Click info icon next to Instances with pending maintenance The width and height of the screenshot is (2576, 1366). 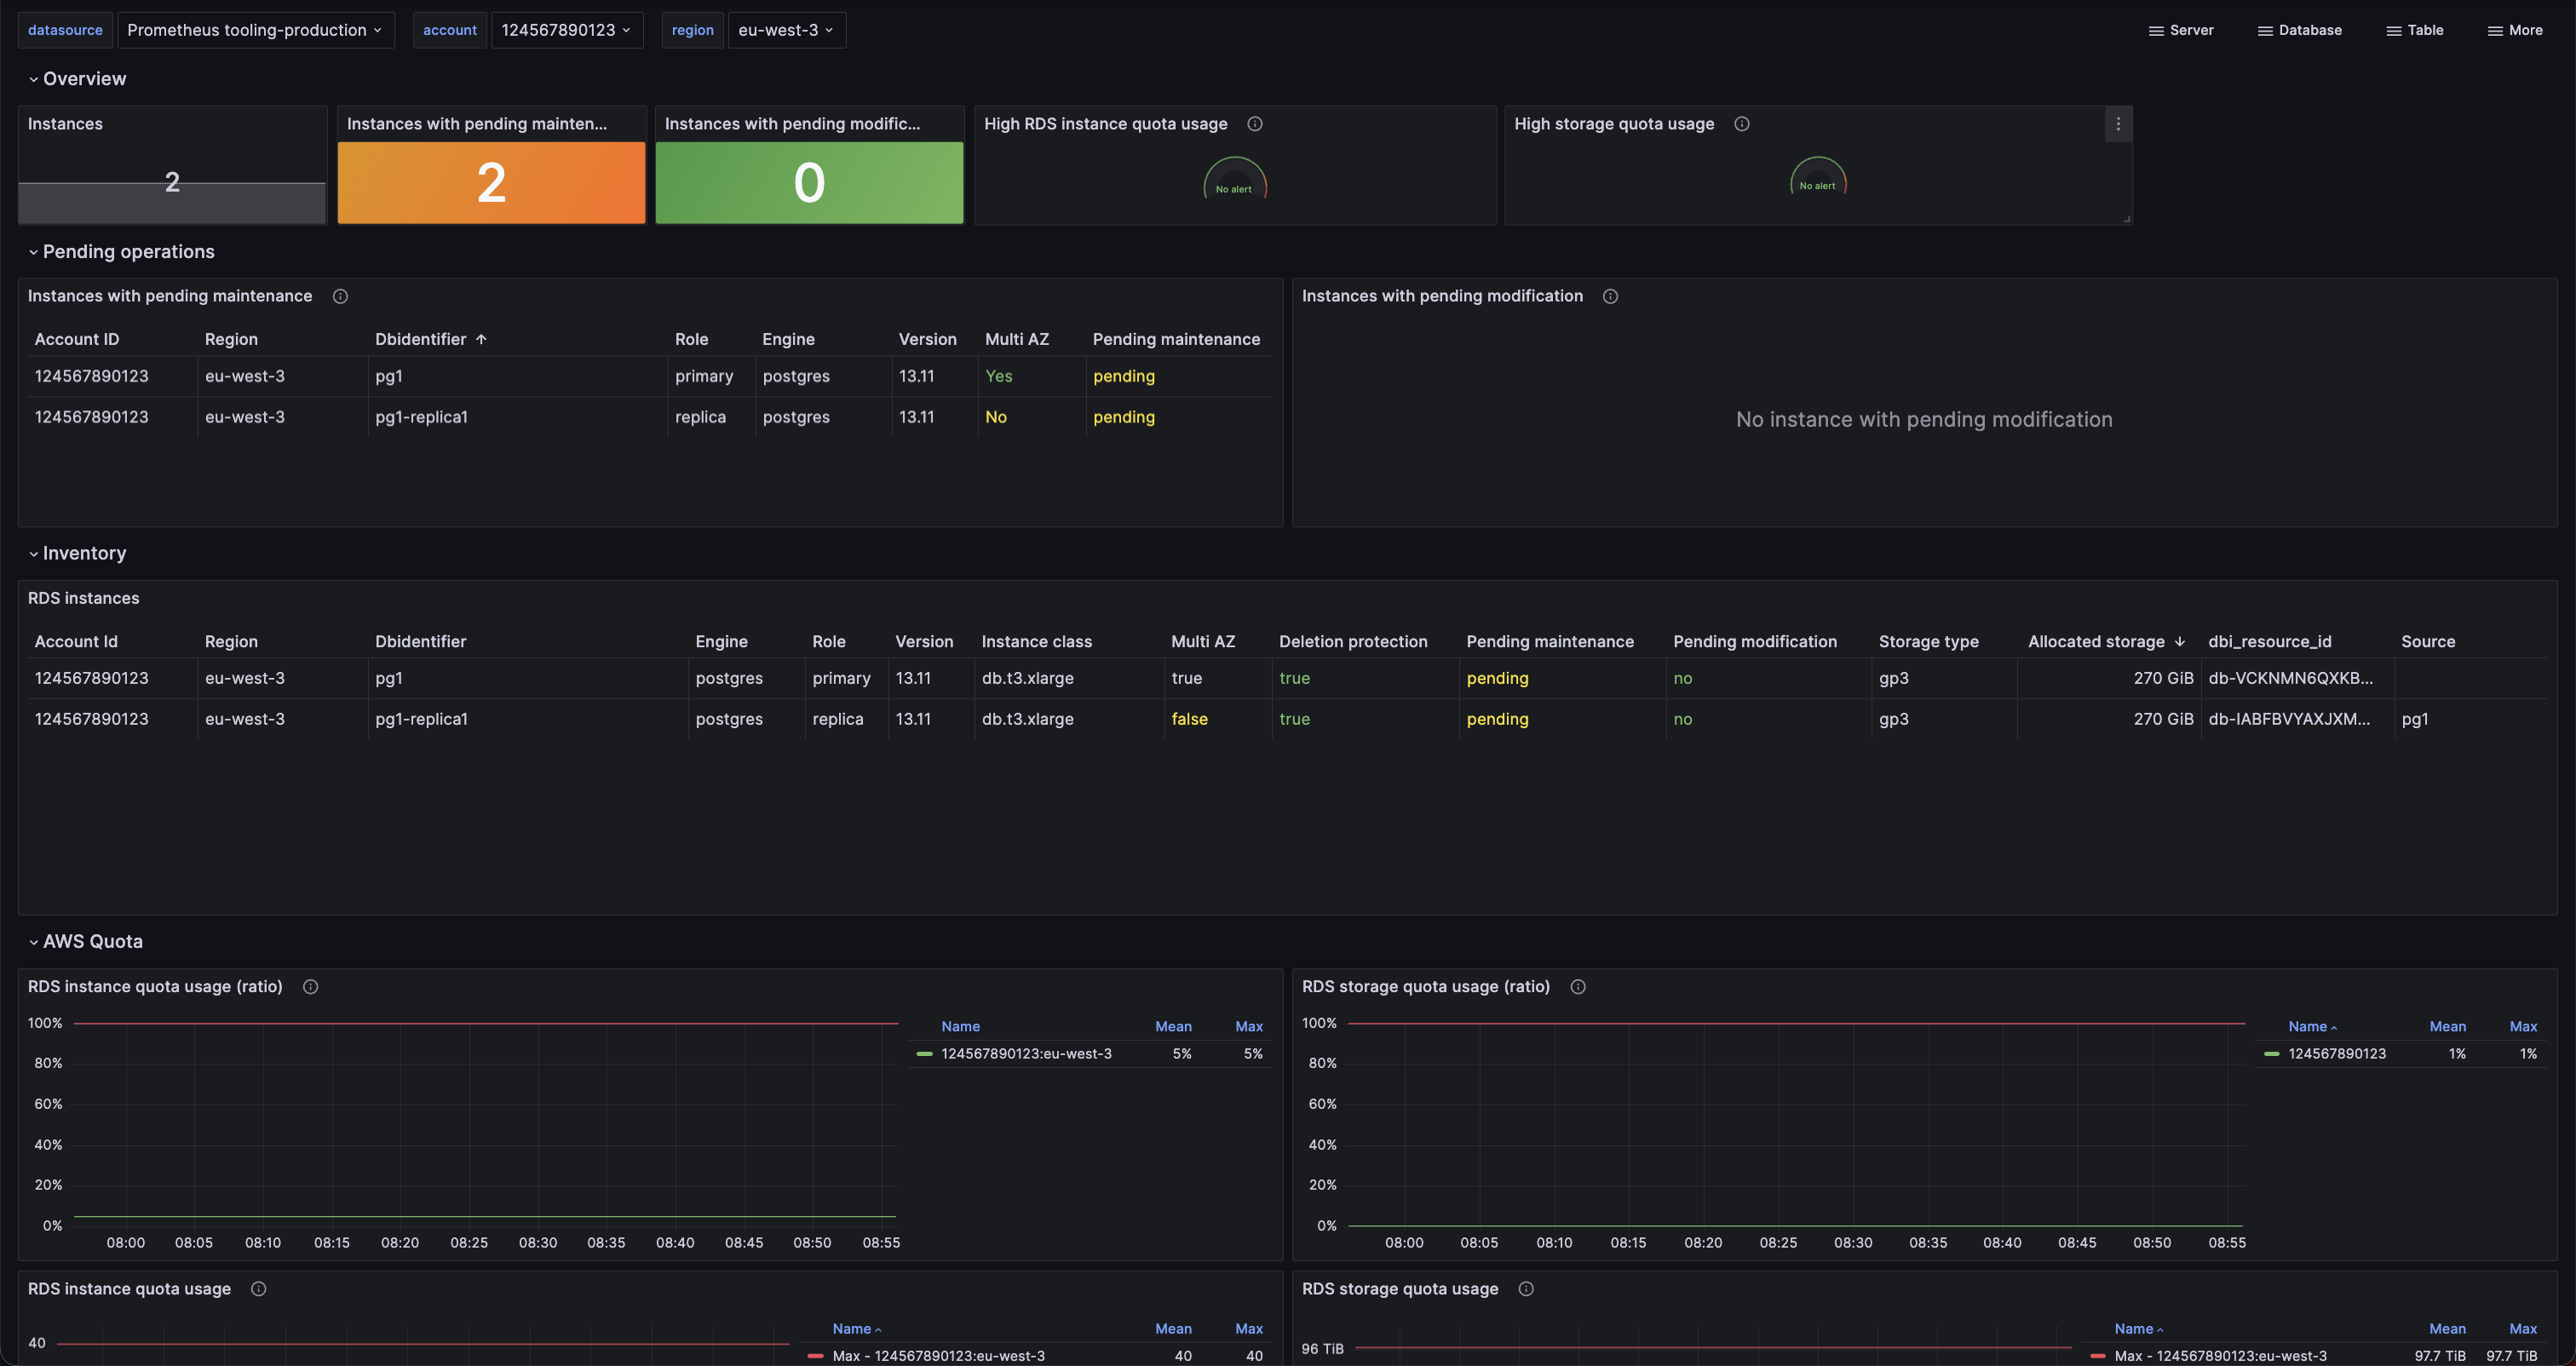[x=340, y=296]
